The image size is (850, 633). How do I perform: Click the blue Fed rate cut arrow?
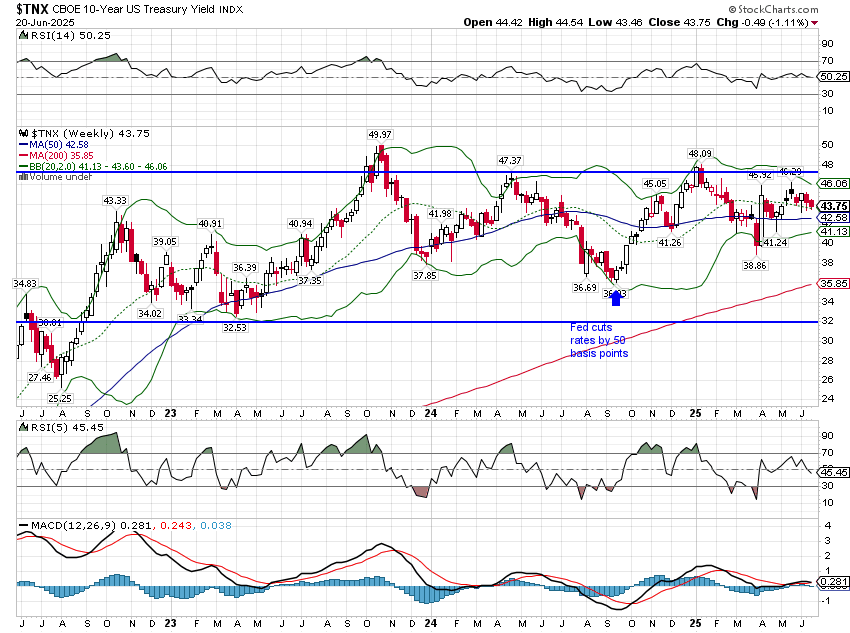615,298
